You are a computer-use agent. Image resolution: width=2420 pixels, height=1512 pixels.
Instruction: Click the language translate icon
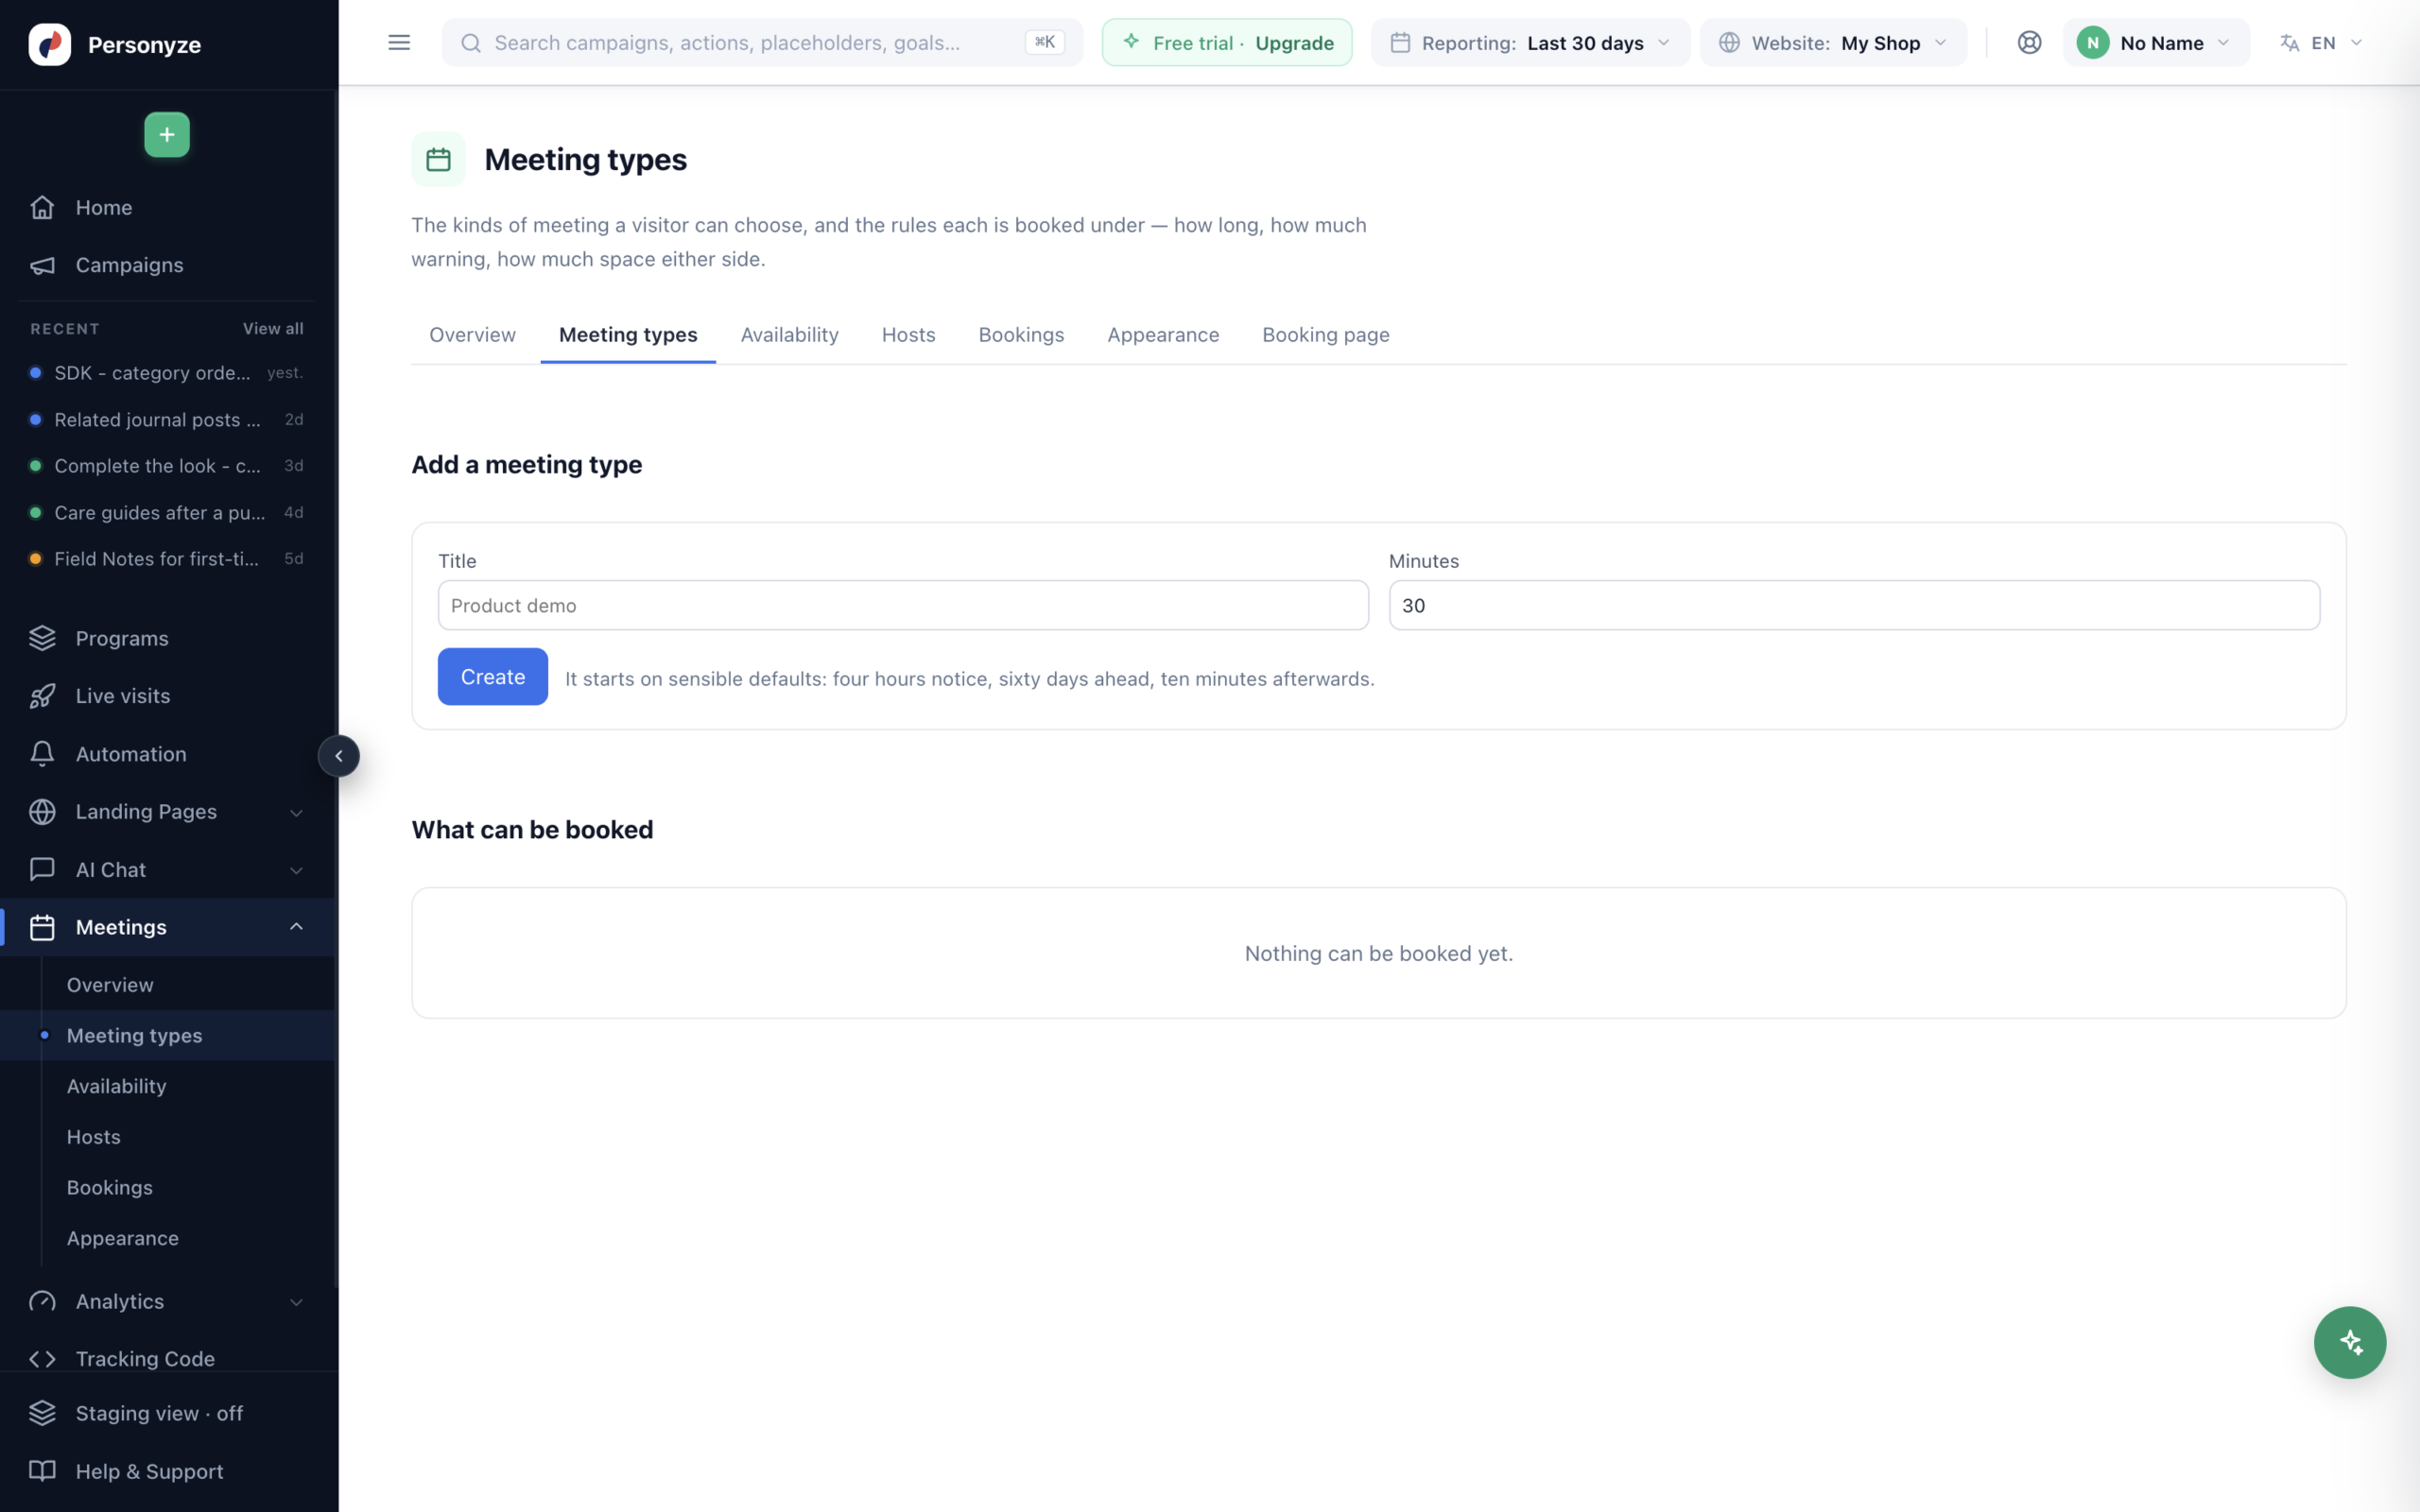click(x=2289, y=43)
